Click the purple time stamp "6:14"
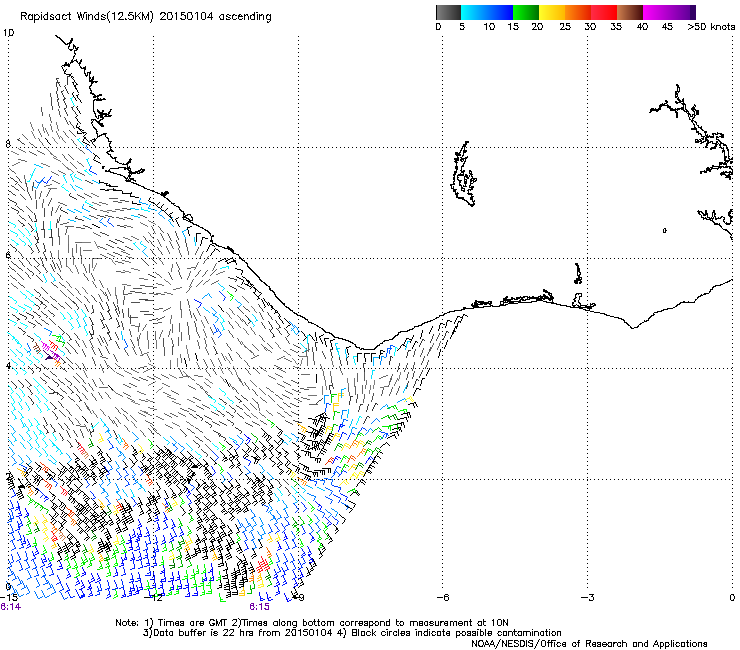The height and width of the screenshot is (650, 740). (10, 607)
